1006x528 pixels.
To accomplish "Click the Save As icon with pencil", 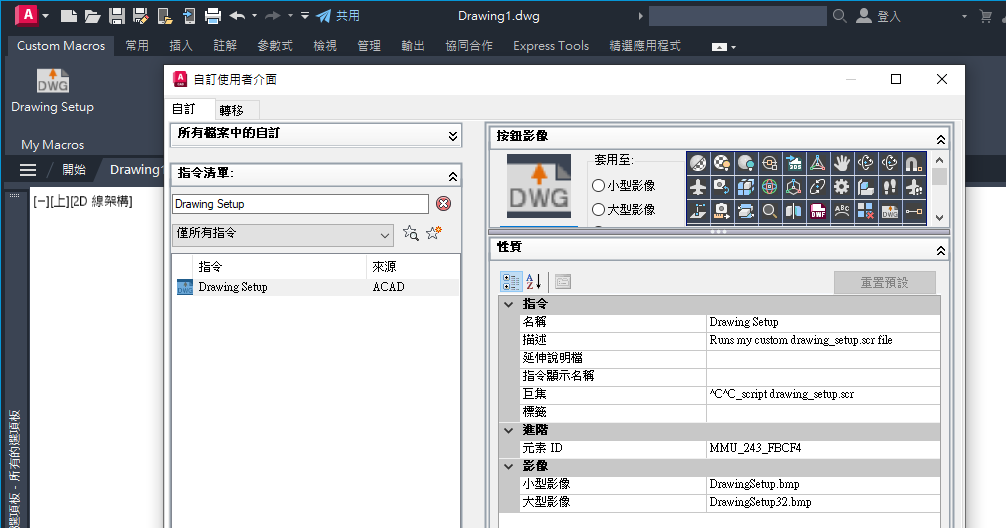I will (141, 16).
